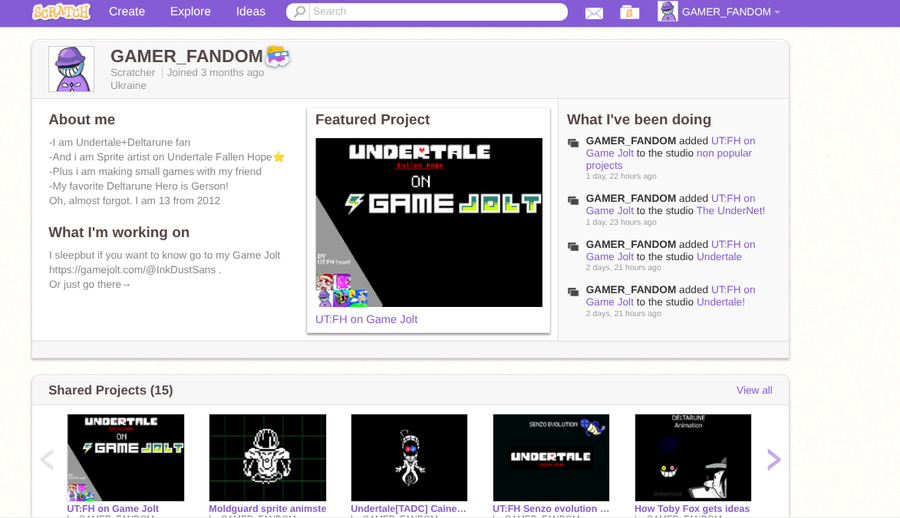Click the 'About me' heading
This screenshot has width=900, height=518.
pyautogui.click(x=82, y=119)
